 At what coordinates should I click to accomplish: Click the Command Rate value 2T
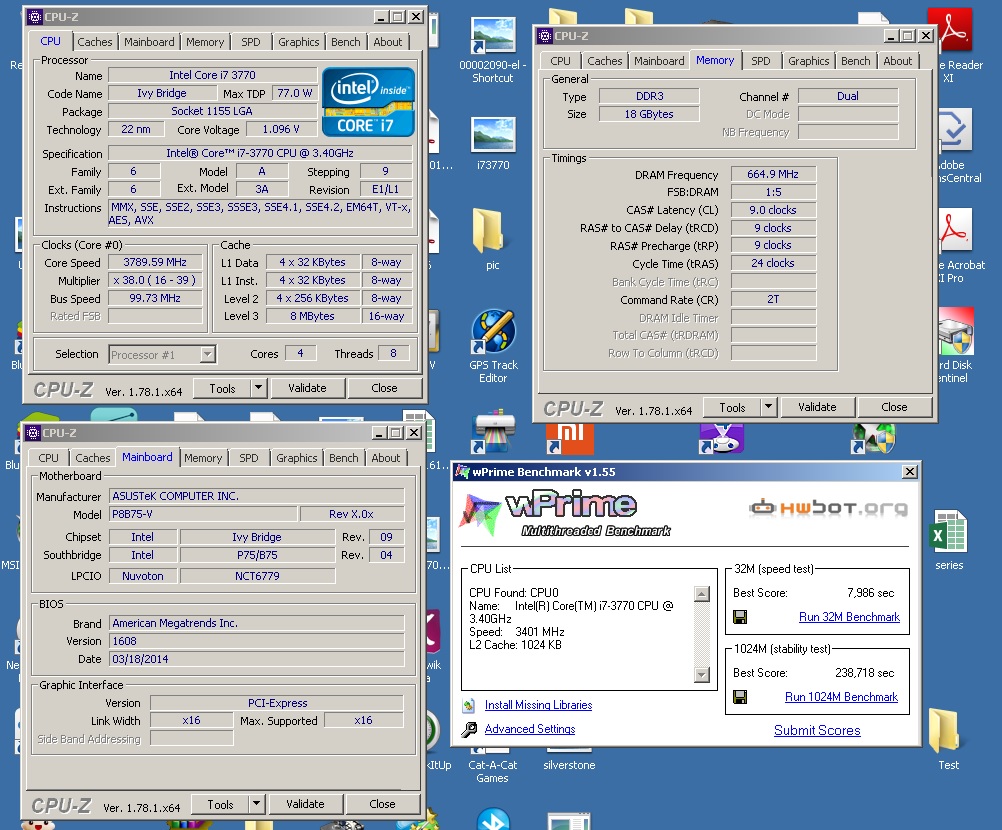click(x=773, y=299)
